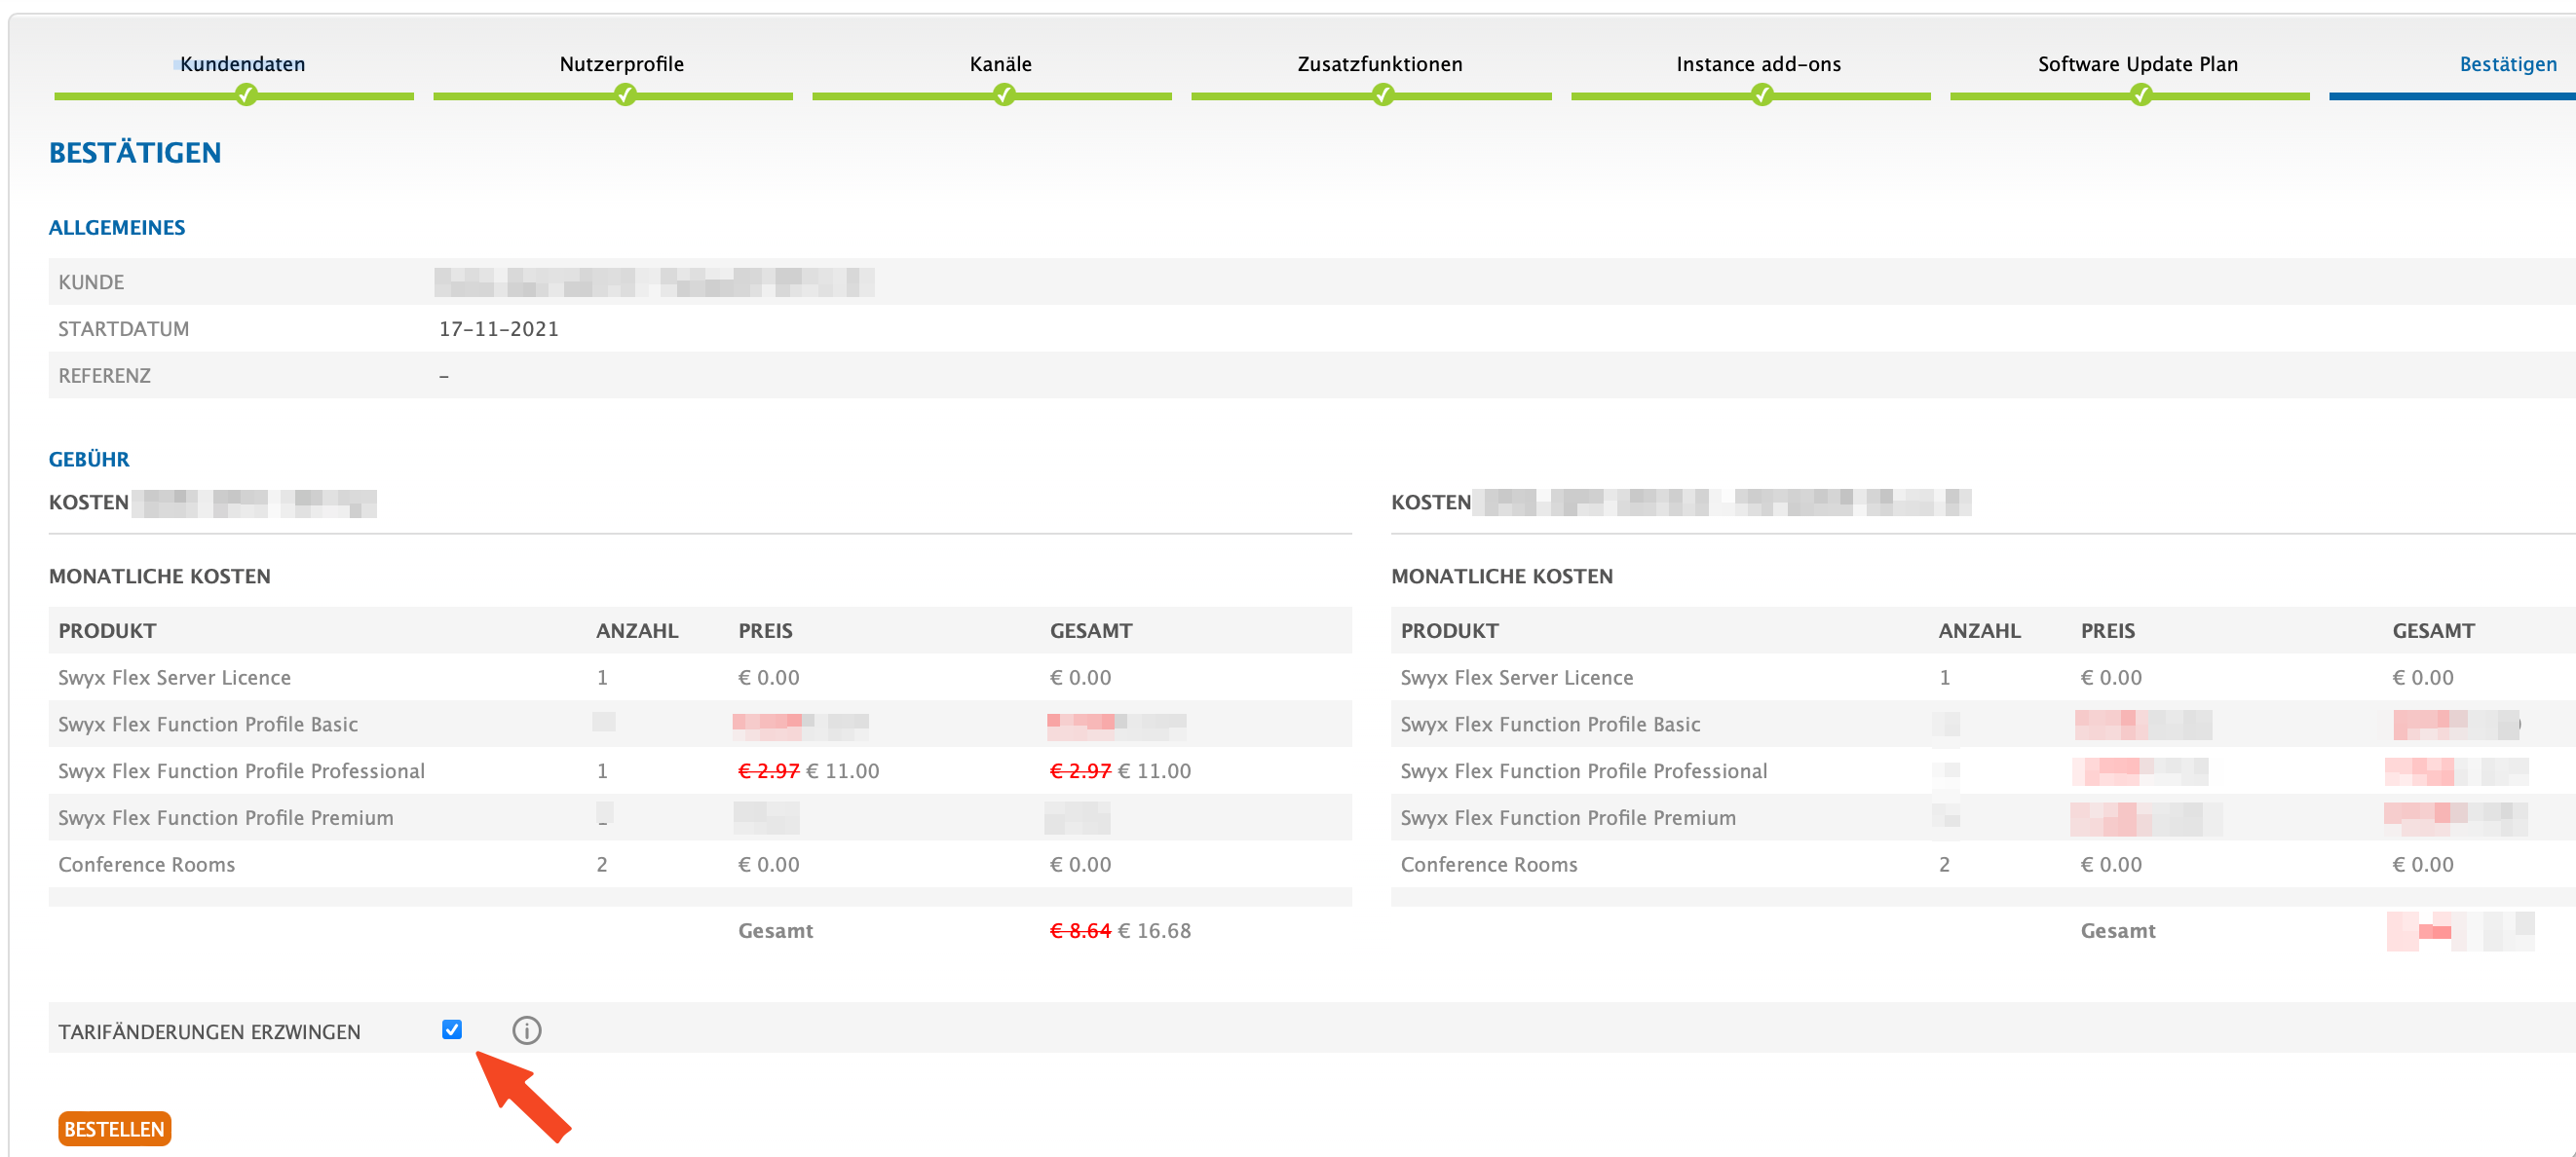
Task: Click the Bestätigen step tab
Action: 2507,64
